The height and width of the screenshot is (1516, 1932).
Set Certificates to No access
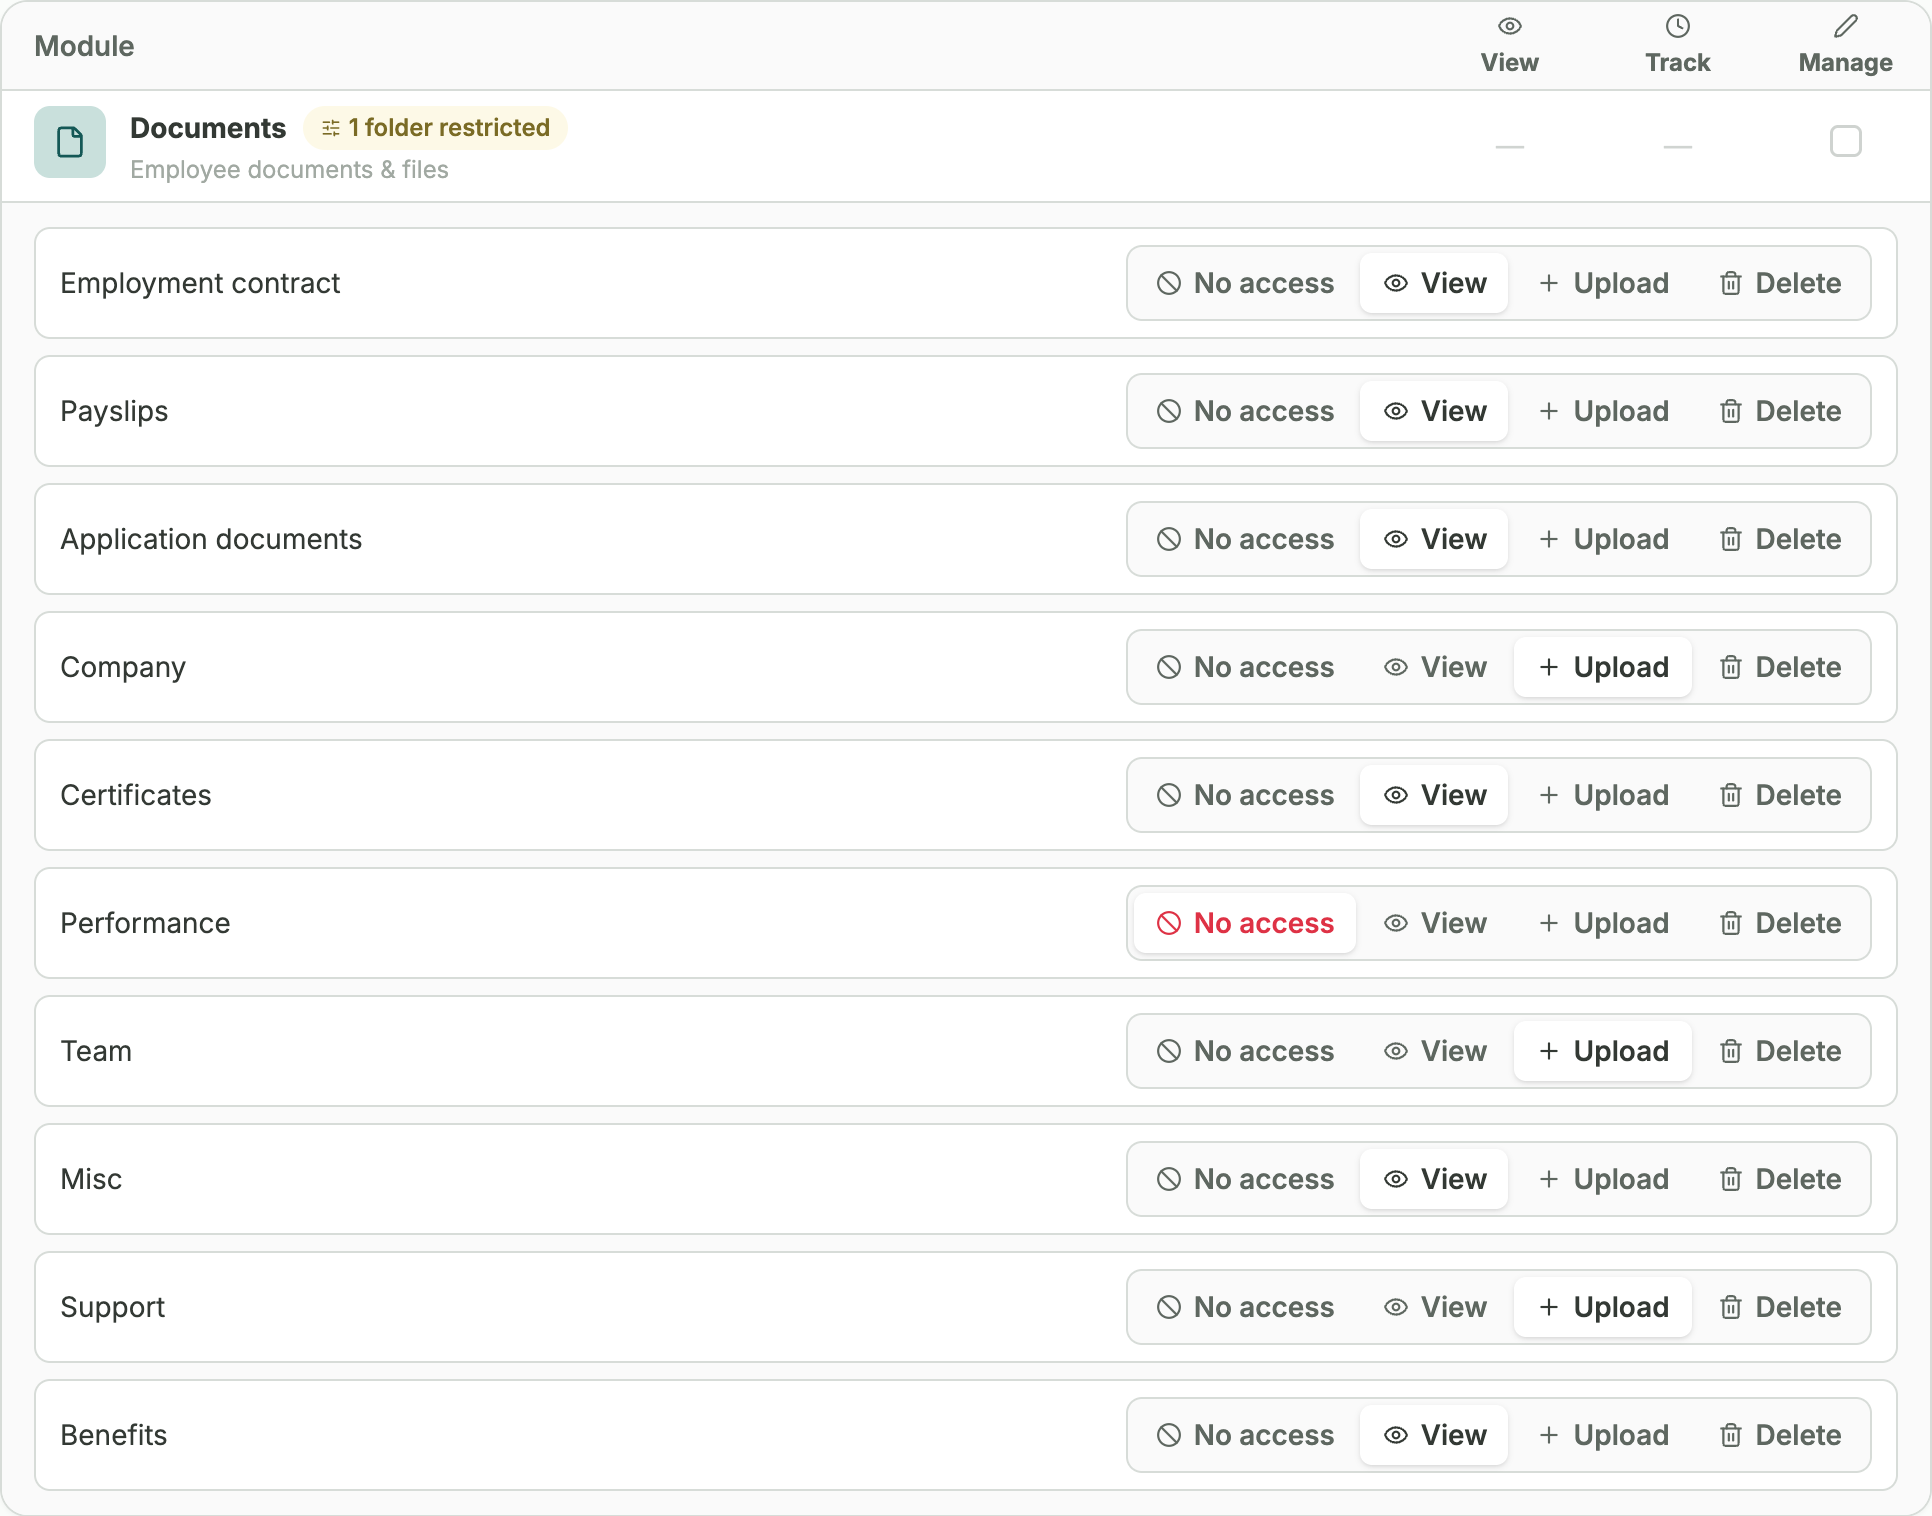pos(1245,795)
